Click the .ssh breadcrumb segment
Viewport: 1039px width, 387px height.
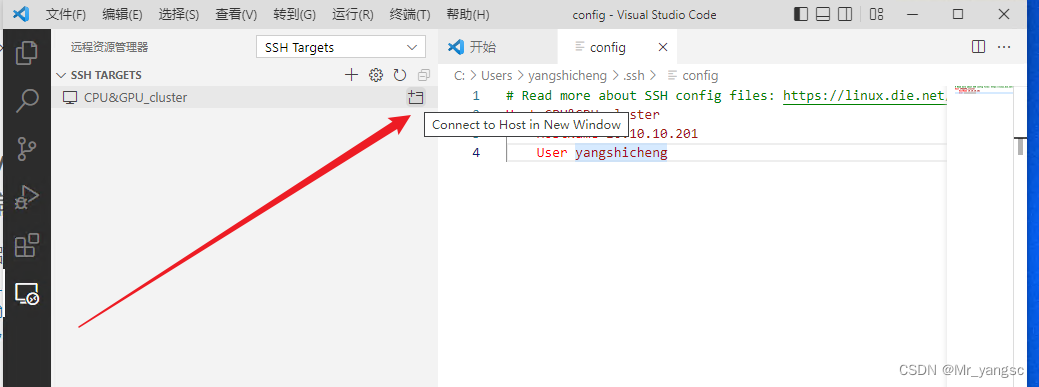click(633, 76)
